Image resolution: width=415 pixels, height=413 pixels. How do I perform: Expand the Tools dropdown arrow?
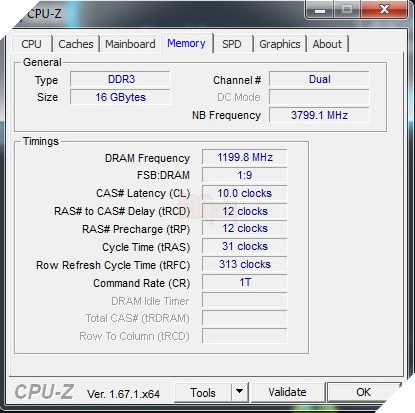[x=240, y=392]
